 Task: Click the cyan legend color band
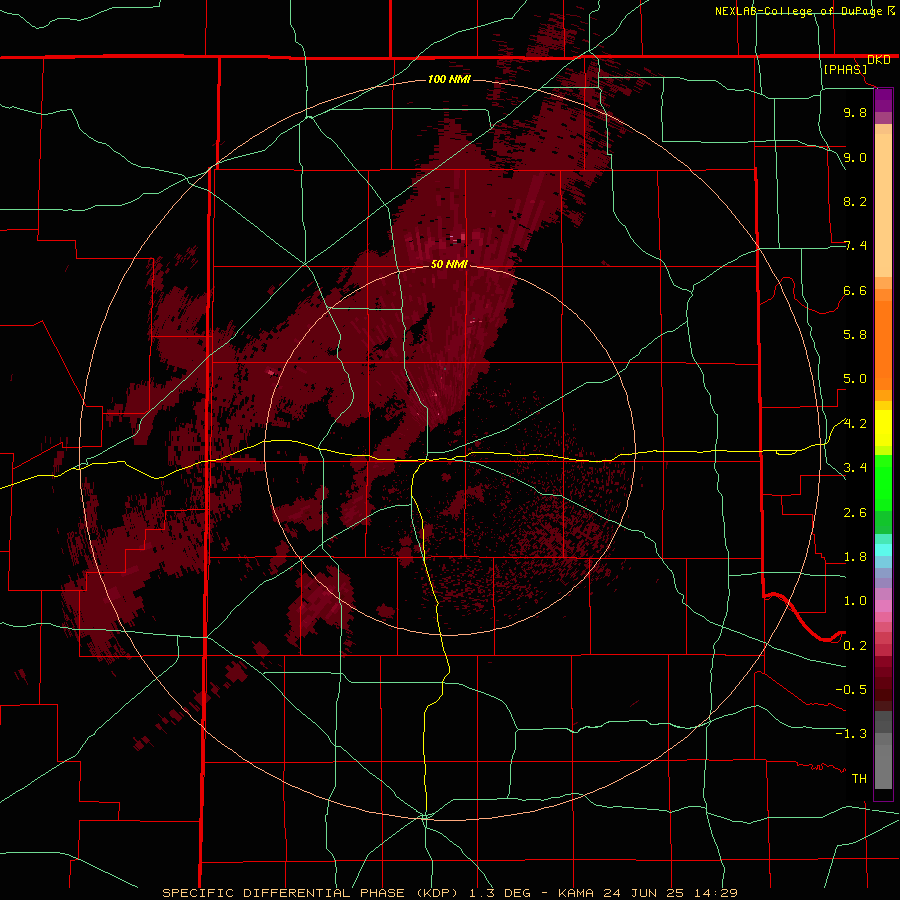[x=883, y=550]
